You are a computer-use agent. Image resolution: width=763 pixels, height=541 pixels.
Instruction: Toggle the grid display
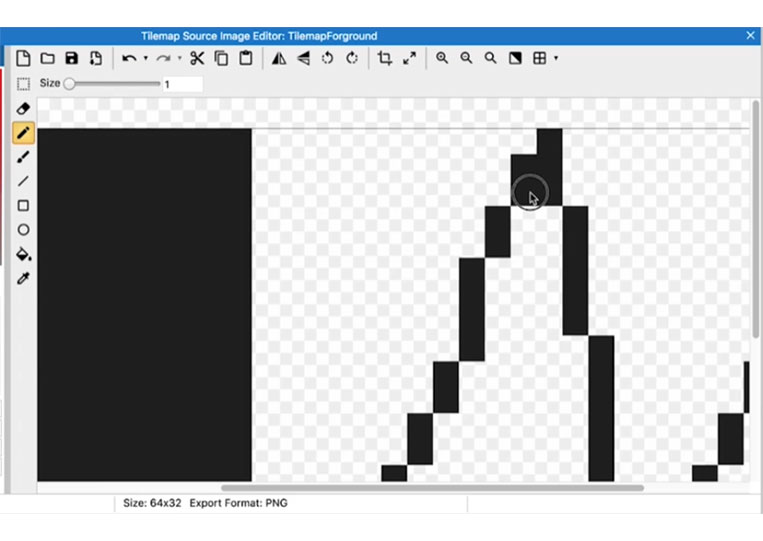[540, 58]
